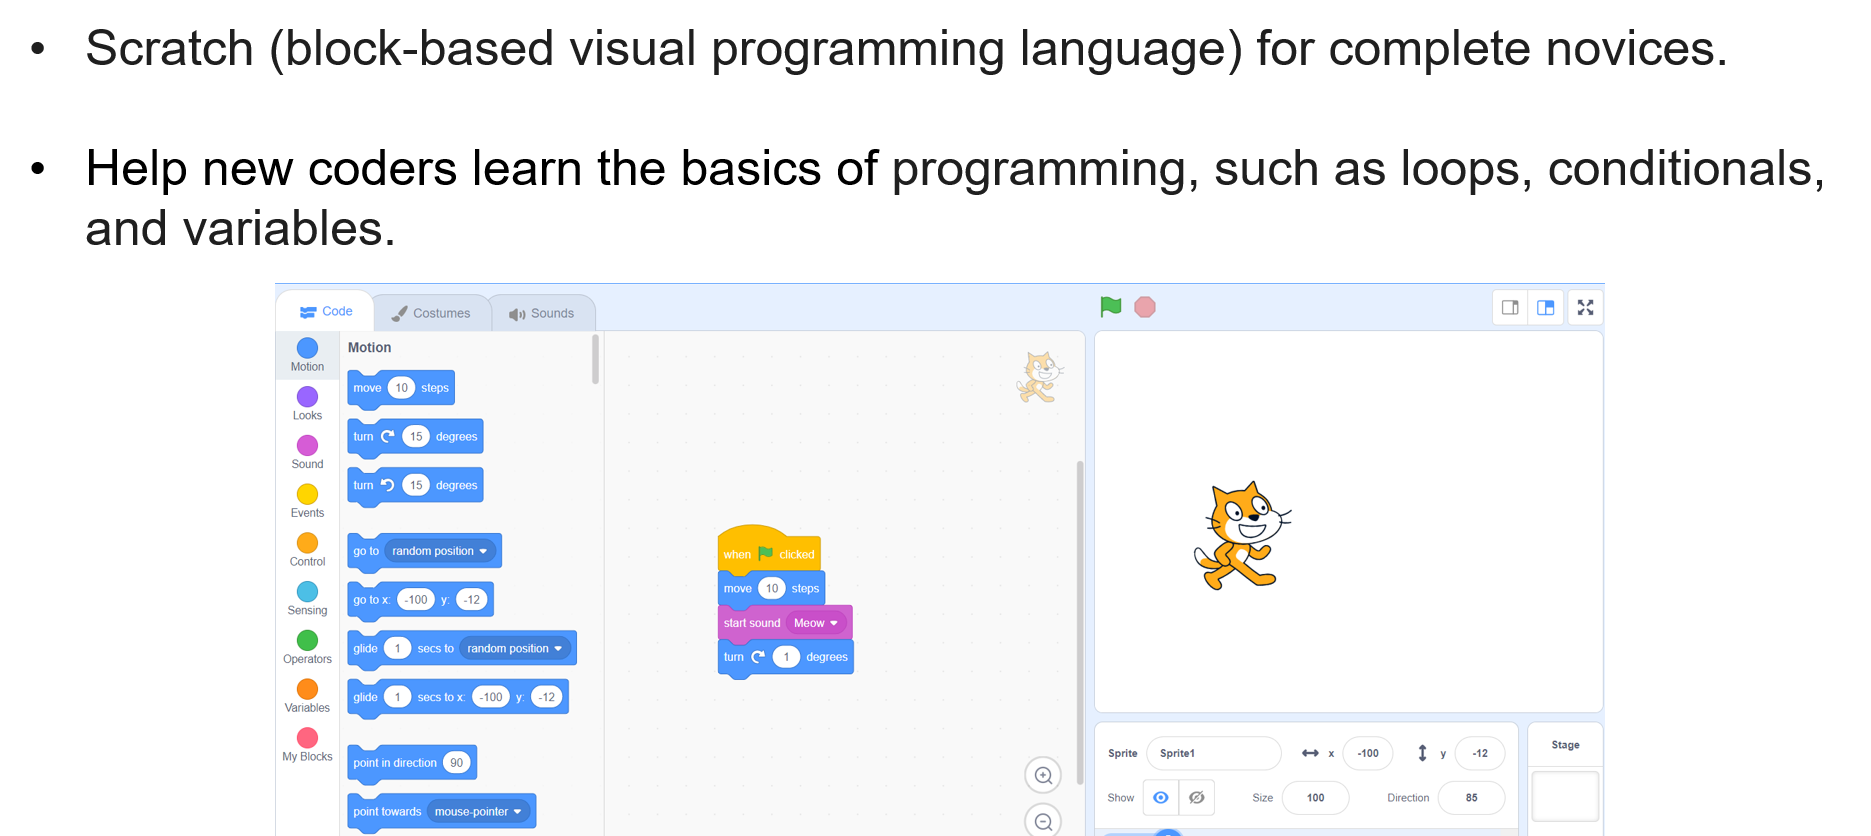Hide the sprite with crossed-eye icon
This screenshot has height=836, width=1871.
[1196, 798]
